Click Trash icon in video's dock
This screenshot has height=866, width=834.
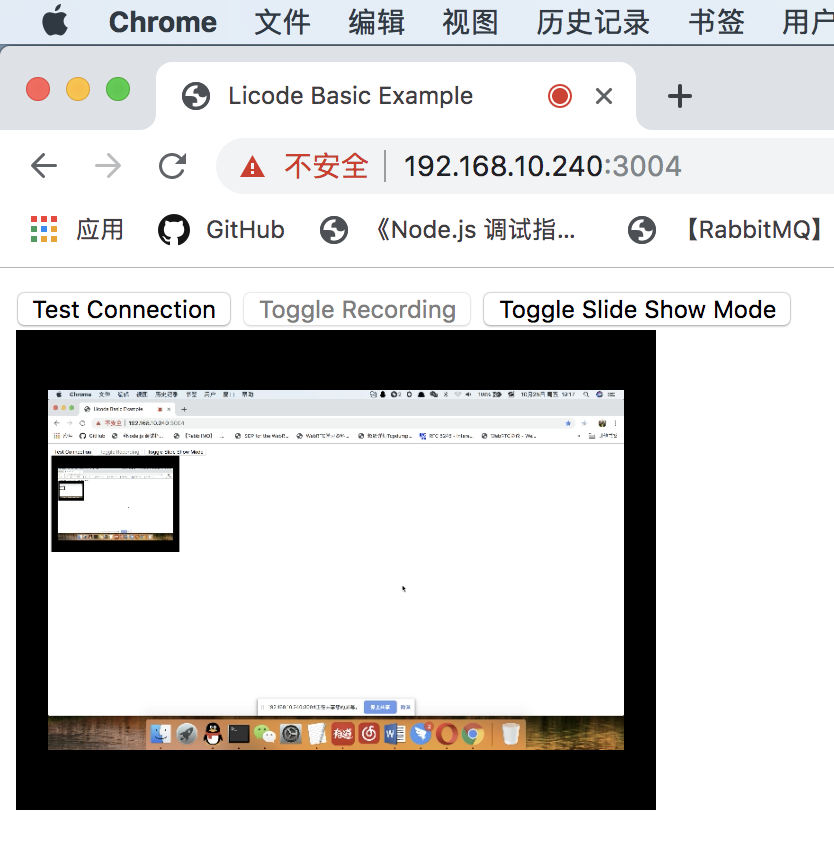[511, 734]
